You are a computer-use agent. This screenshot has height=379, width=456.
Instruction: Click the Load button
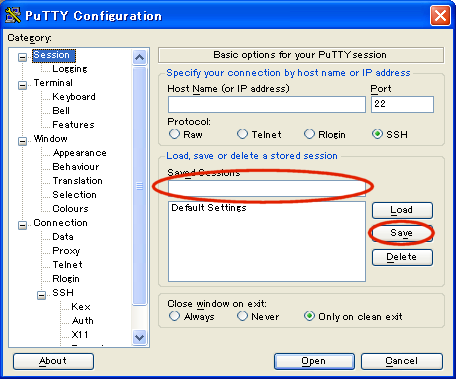[x=402, y=210]
